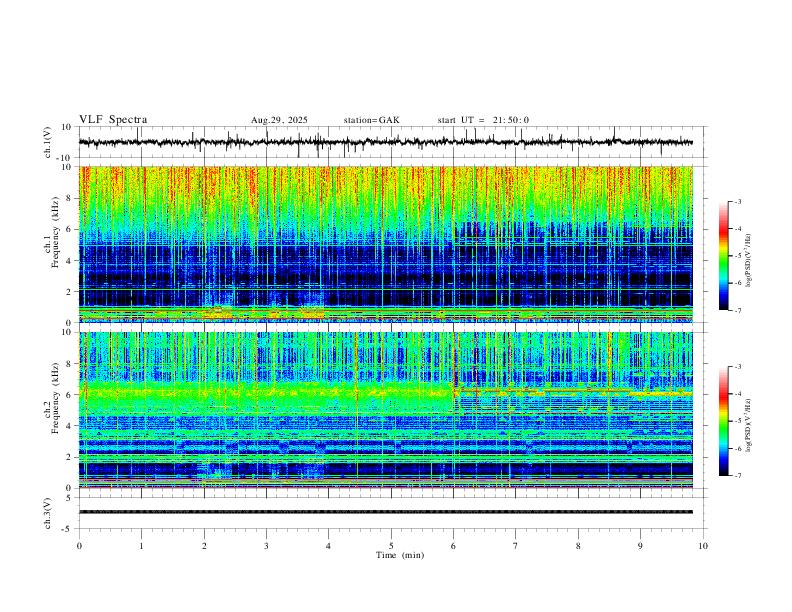This screenshot has width=792, height=612.
Task: Click the ch.1 color bar log(PSD) label
Action: [x=748, y=261]
